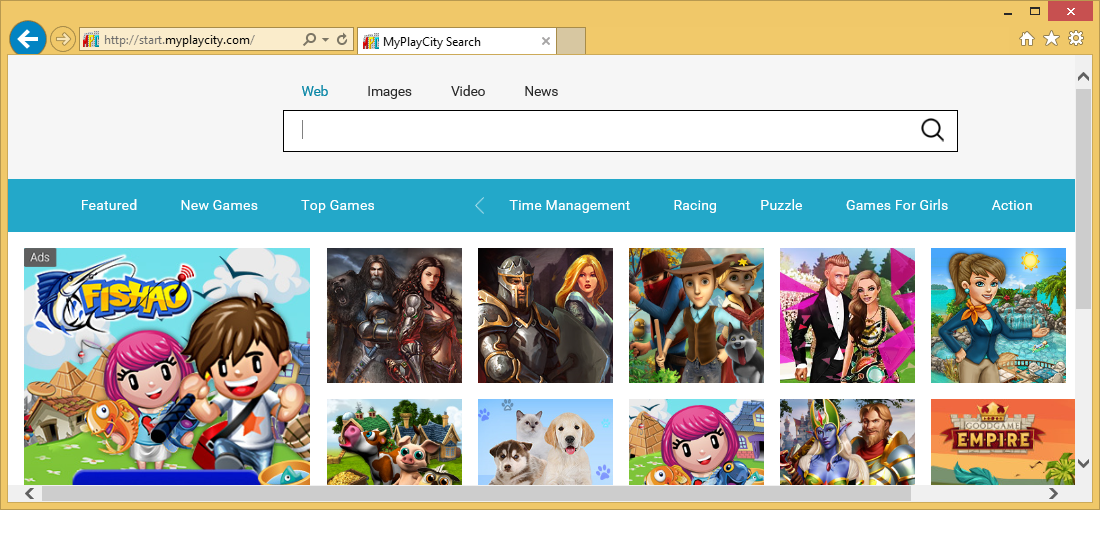
Task: Open the News search tab
Action: 541,91
